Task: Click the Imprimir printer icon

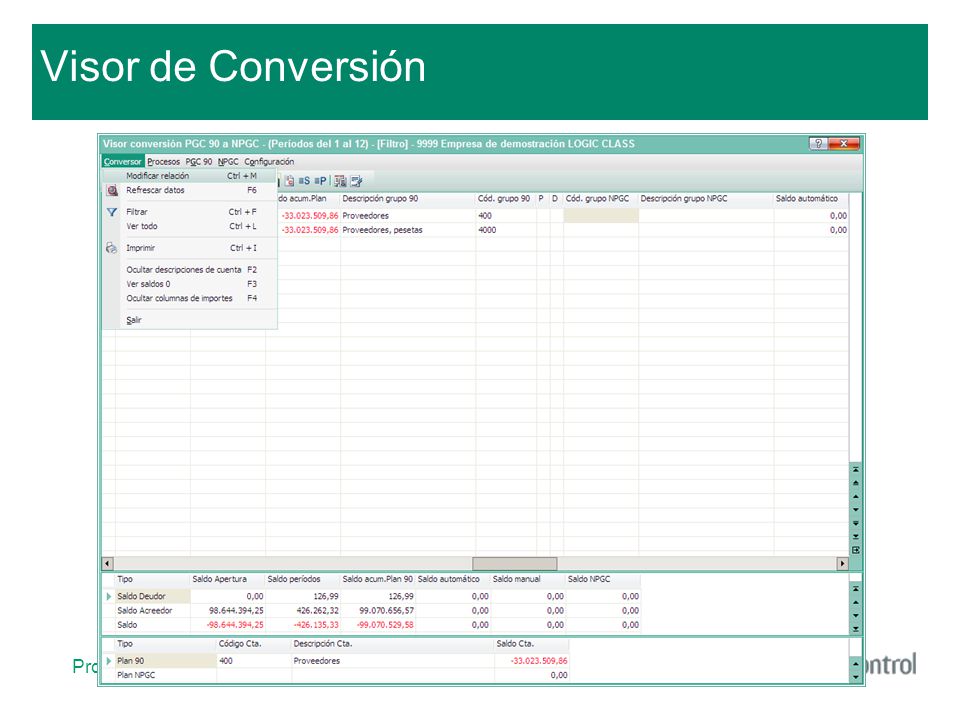Action: 111,248
